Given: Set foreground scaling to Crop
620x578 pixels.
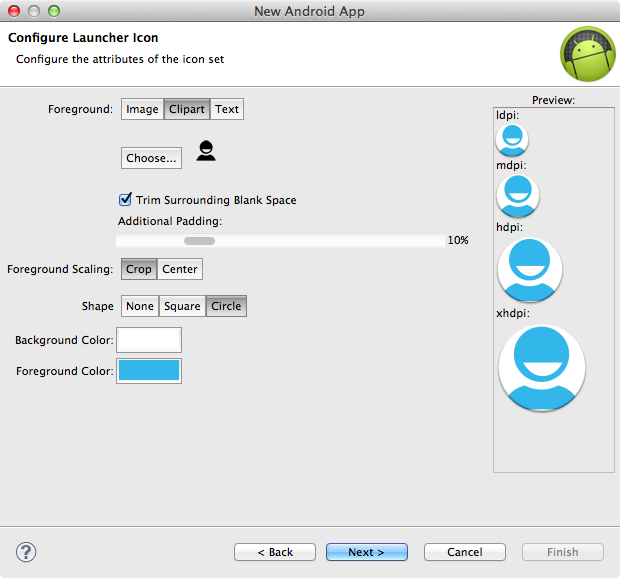Looking at the screenshot, I should (139, 269).
